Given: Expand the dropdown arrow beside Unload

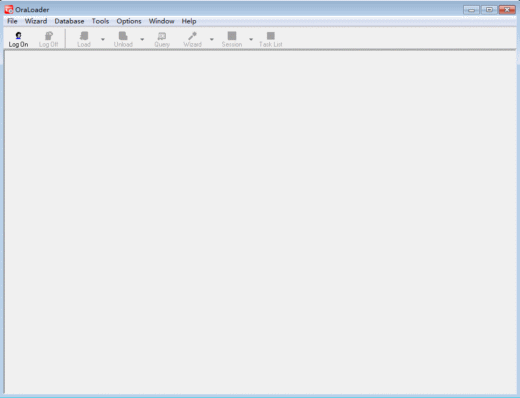Looking at the screenshot, I should (x=142, y=39).
